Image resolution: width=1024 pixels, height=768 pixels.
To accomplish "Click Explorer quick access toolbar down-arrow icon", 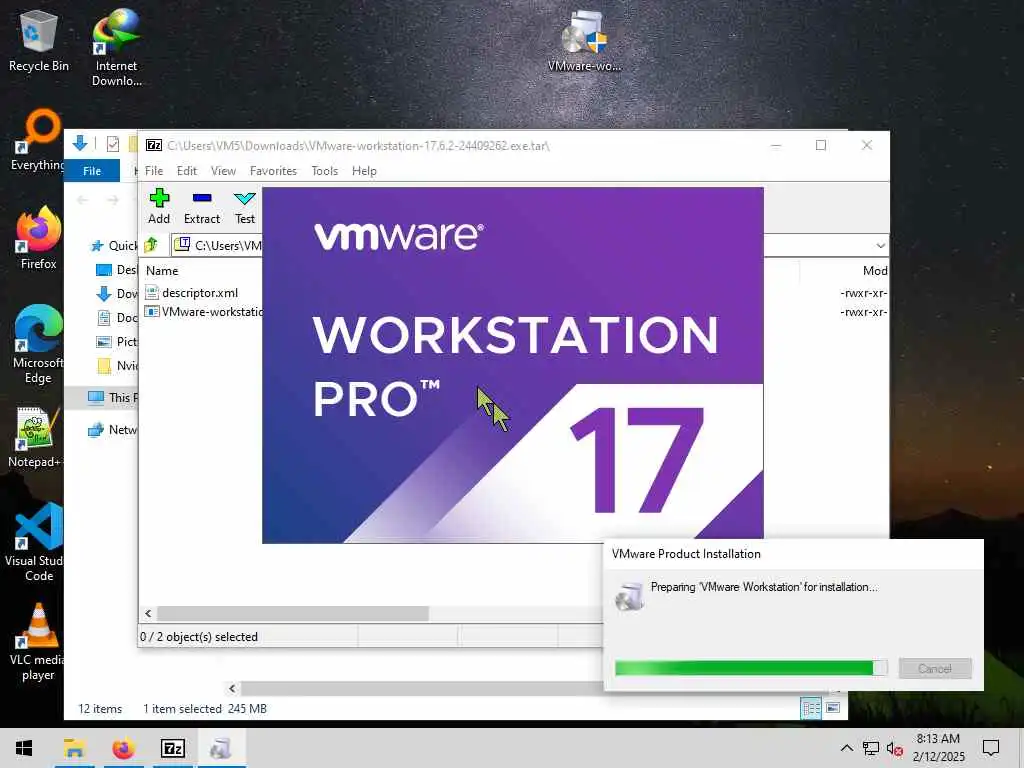I will coord(80,143).
